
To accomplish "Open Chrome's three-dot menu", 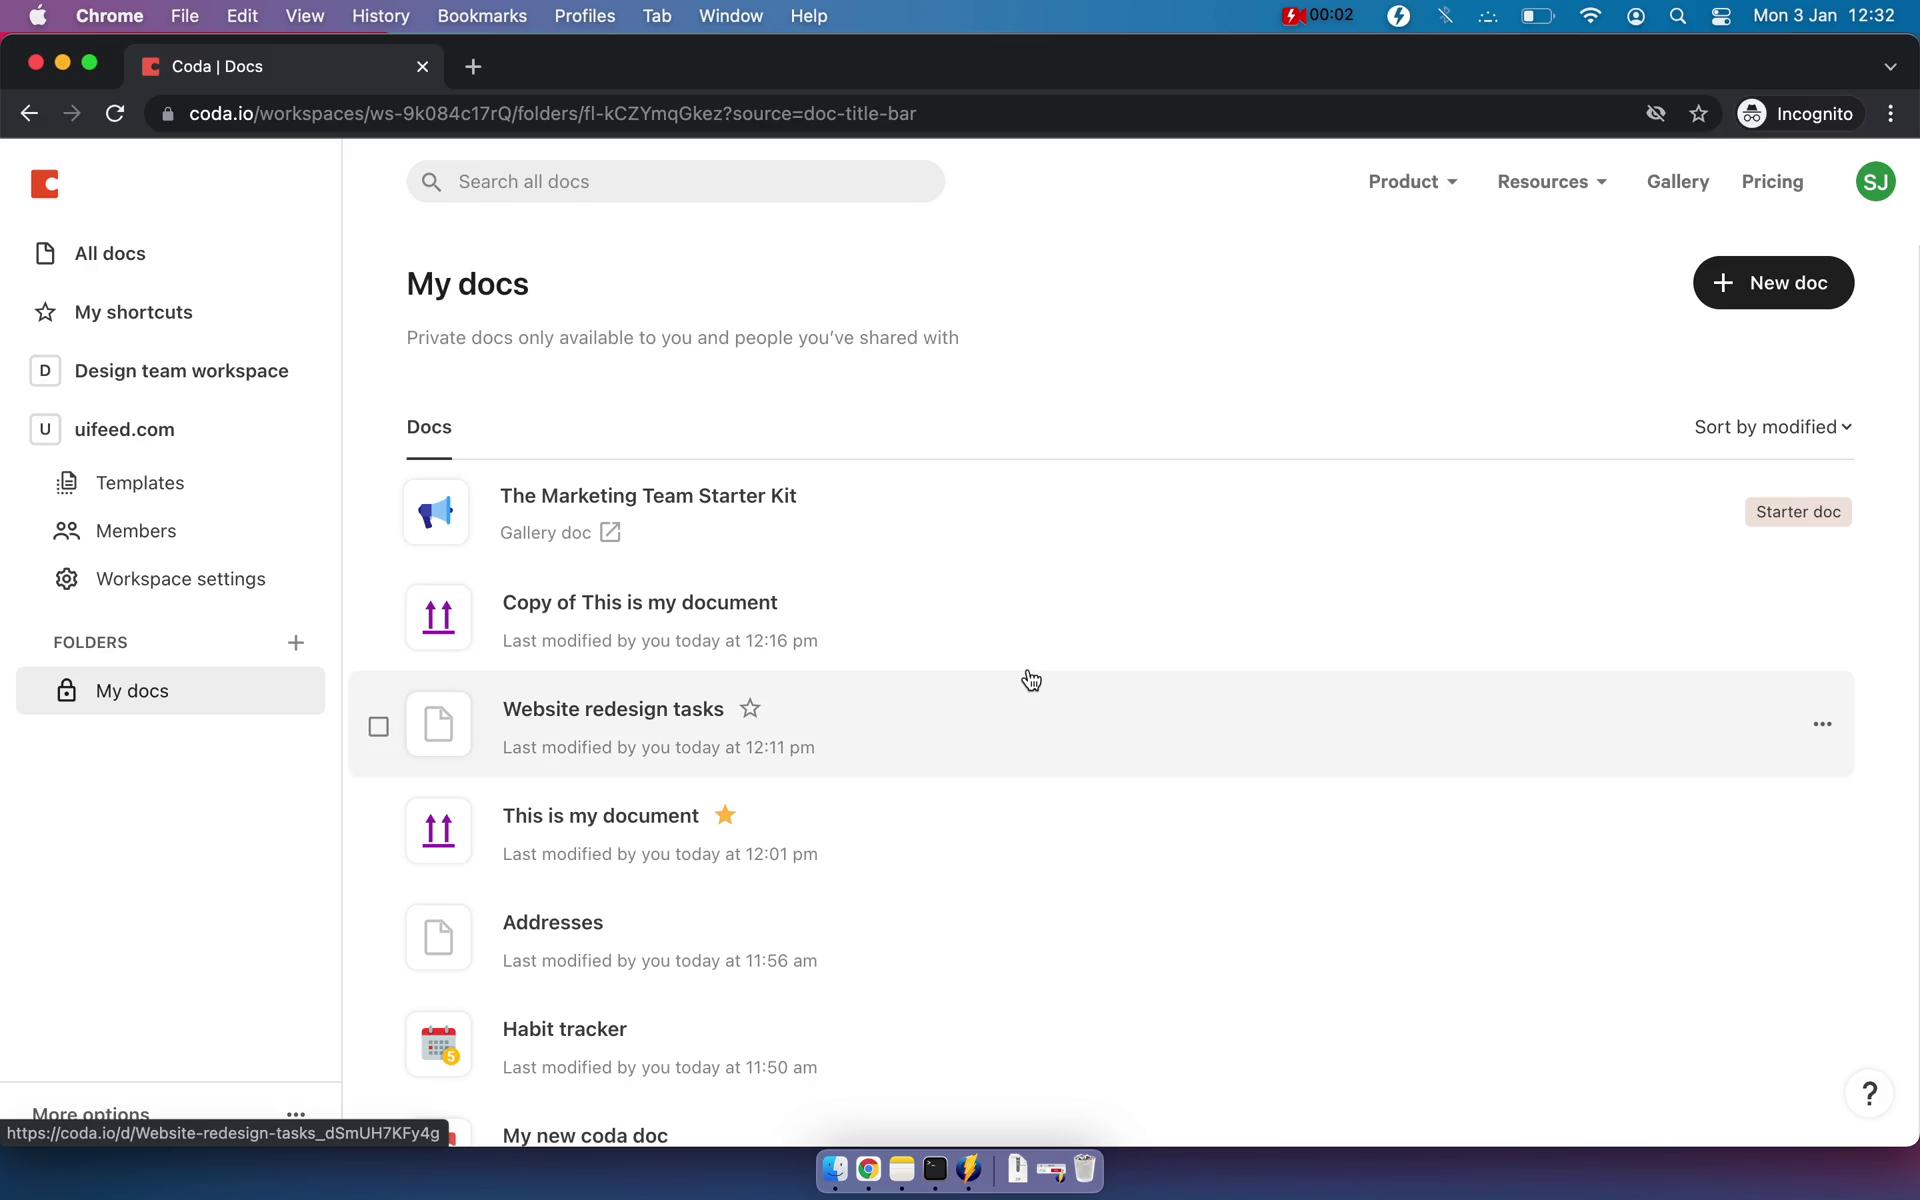I will [1890, 114].
